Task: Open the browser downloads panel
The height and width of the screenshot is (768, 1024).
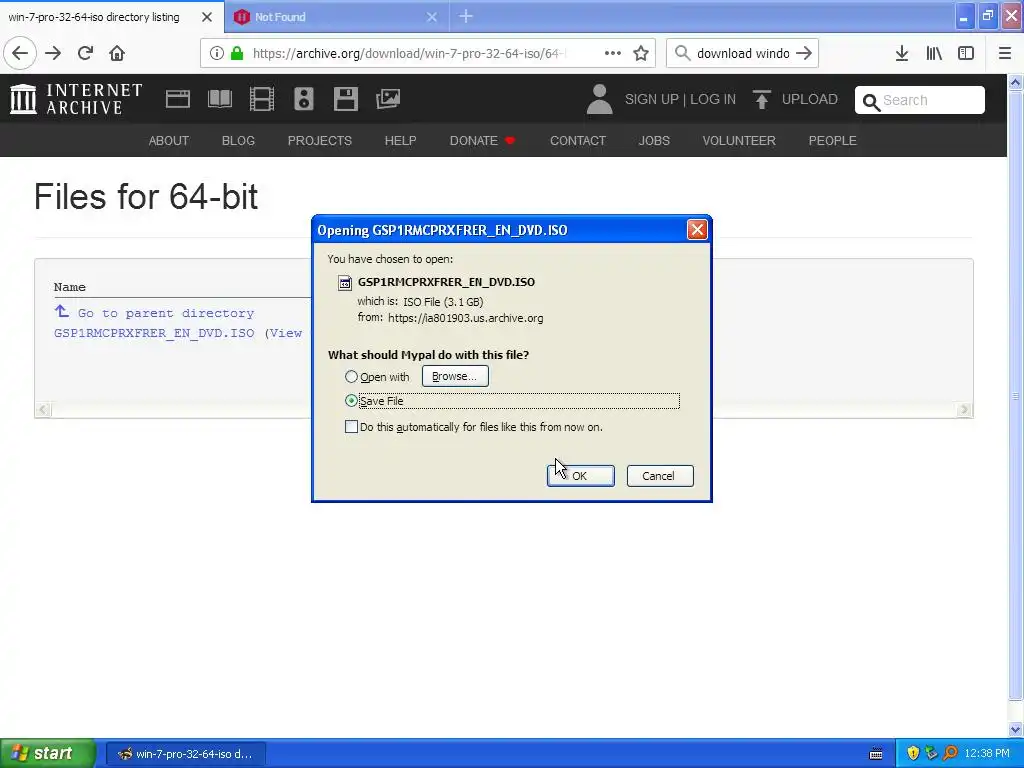Action: pos(902,53)
